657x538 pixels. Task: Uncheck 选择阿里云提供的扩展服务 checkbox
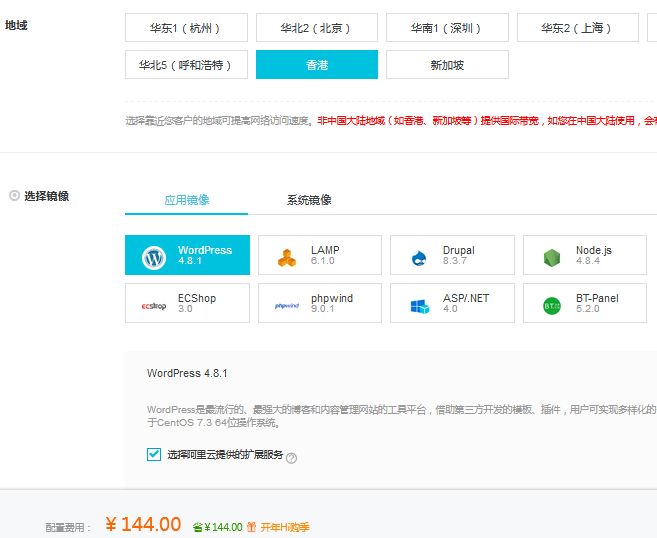(154, 454)
